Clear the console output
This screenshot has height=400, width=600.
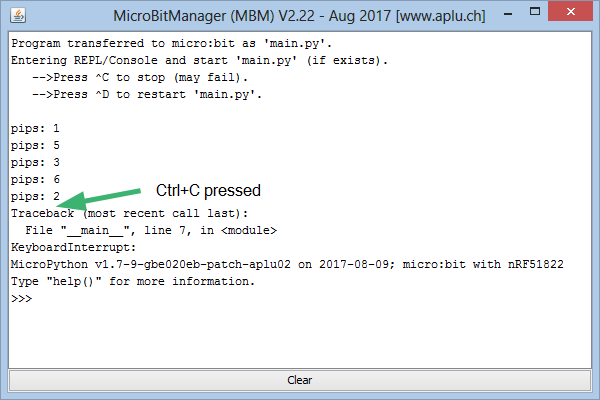pos(300,380)
